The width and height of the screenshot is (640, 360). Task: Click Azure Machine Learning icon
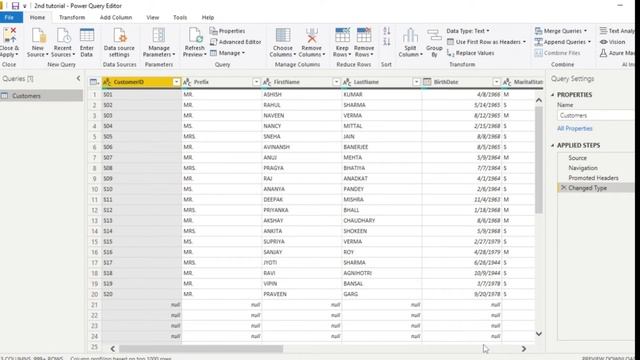[x=604, y=53]
